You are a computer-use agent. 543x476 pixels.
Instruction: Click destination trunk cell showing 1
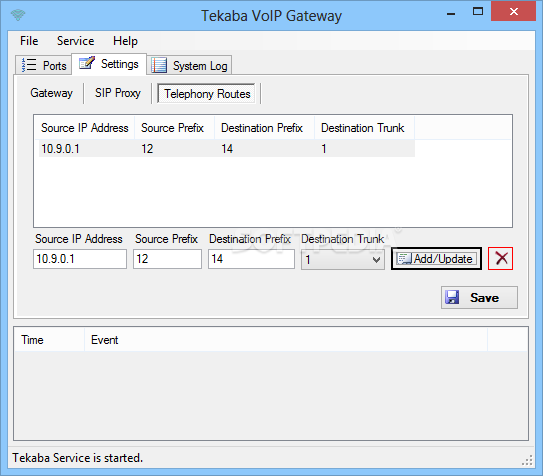coord(324,149)
